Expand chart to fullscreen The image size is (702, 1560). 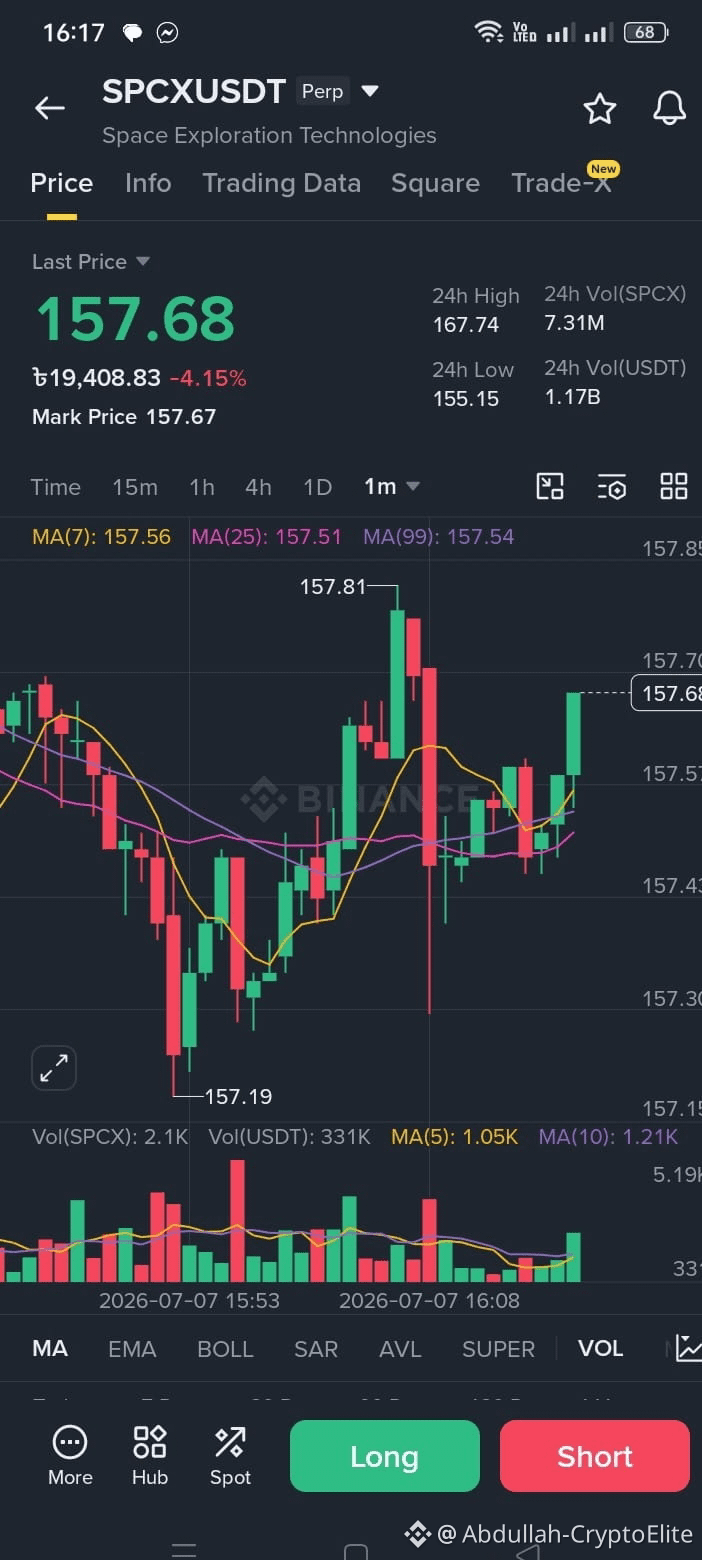54,1068
